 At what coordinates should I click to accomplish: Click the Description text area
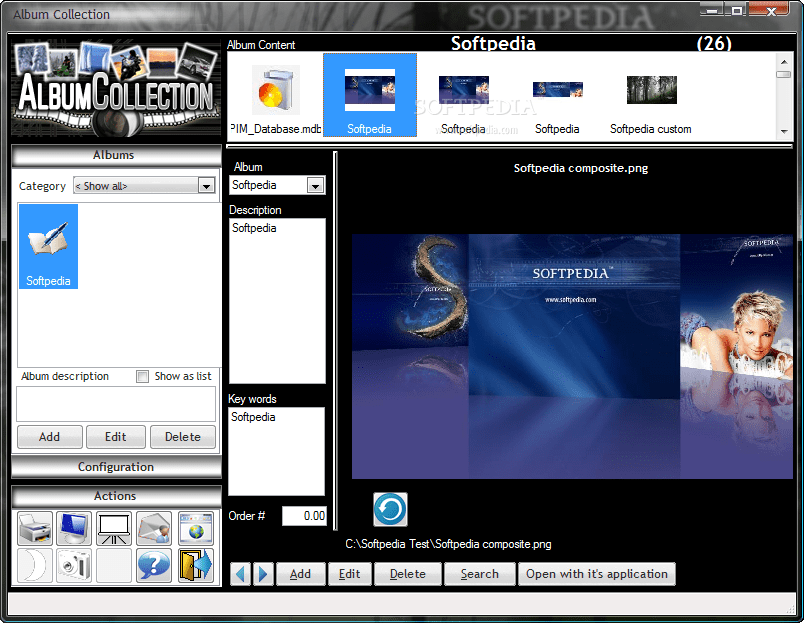[x=277, y=301]
